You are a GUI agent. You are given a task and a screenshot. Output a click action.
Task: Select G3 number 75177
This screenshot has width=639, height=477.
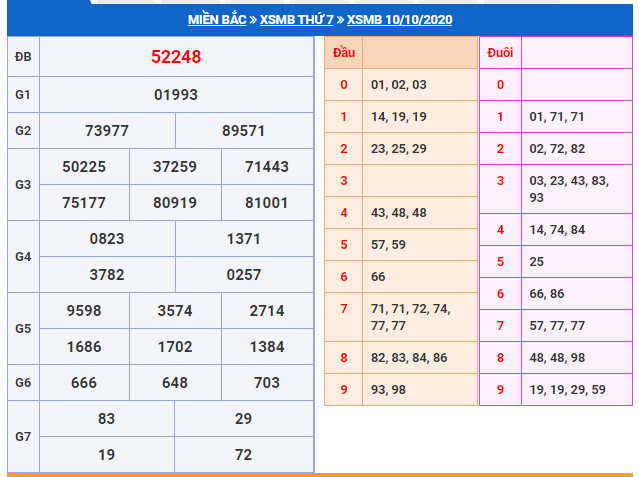[84, 203]
